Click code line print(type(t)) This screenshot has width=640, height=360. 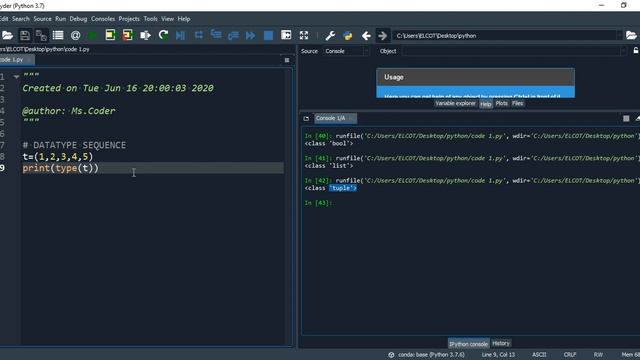coord(60,168)
